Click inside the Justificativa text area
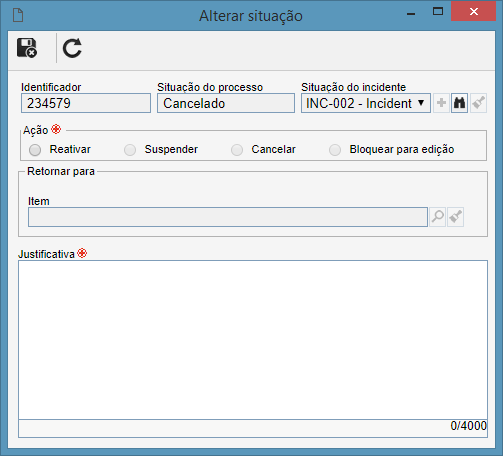The width and height of the screenshot is (503, 456). (x=253, y=340)
